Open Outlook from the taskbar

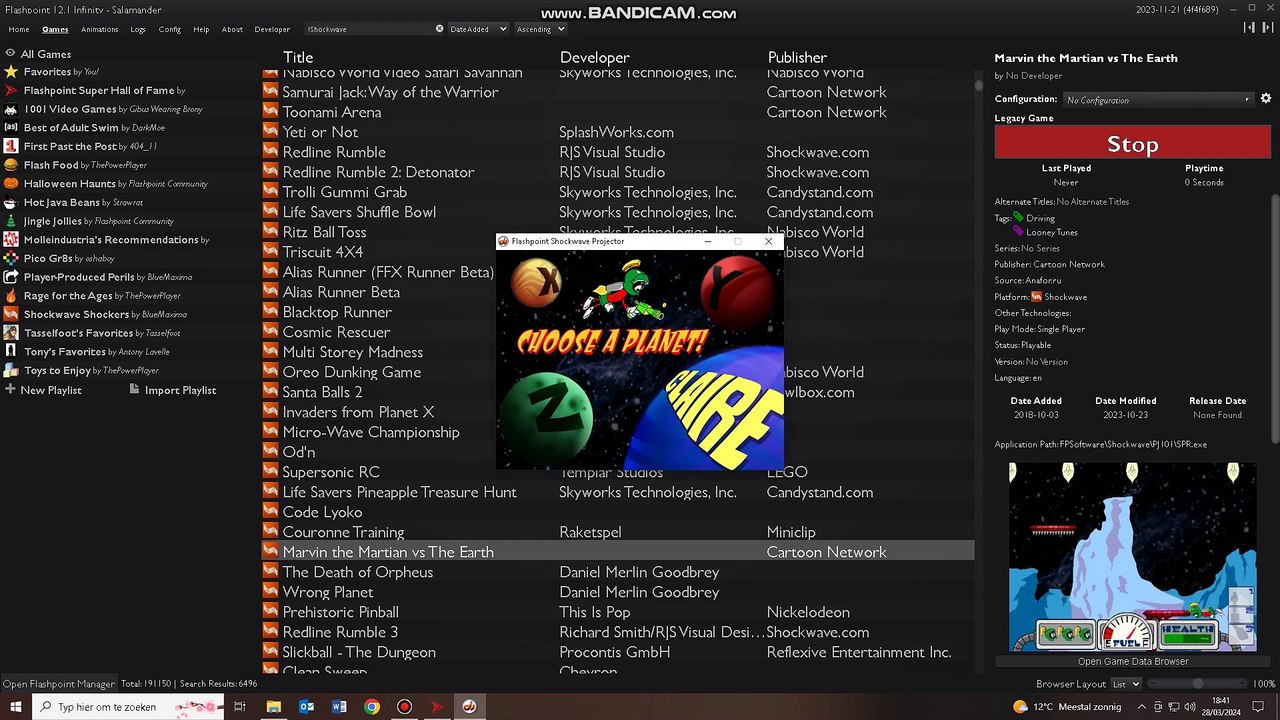click(x=306, y=707)
